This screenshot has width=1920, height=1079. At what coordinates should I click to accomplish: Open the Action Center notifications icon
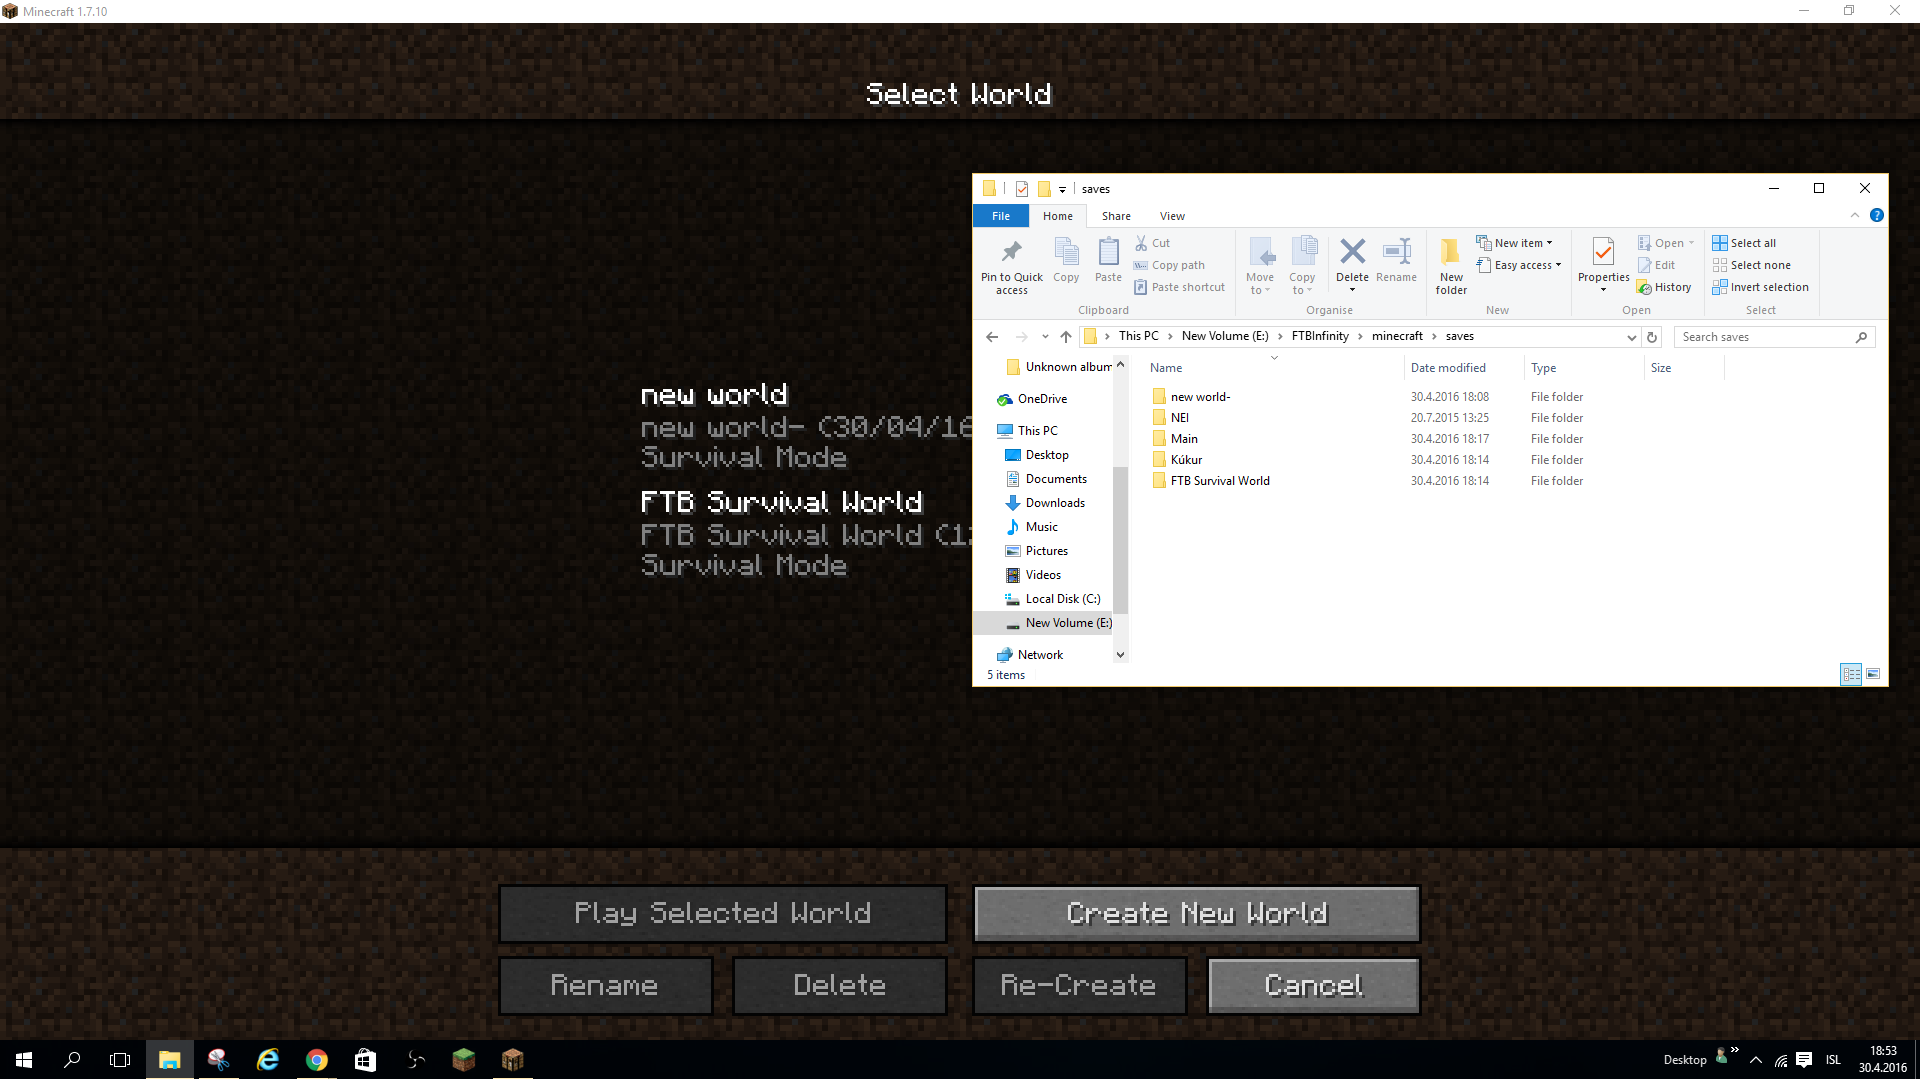pyautogui.click(x=1804, y=1060)
